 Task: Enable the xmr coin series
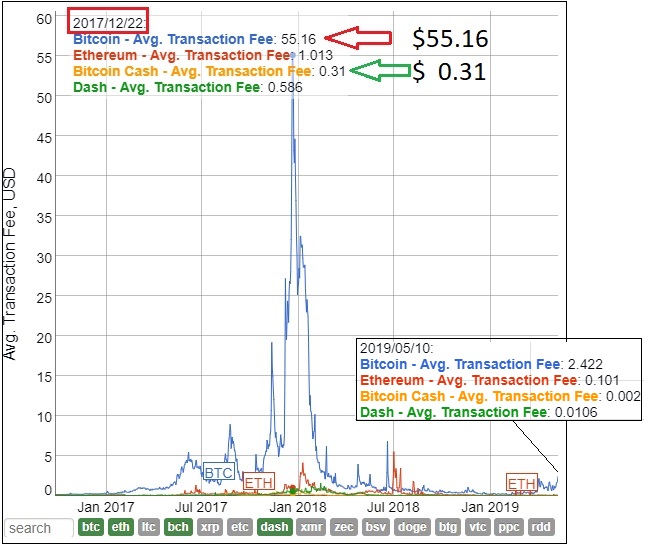click(311, 527)
